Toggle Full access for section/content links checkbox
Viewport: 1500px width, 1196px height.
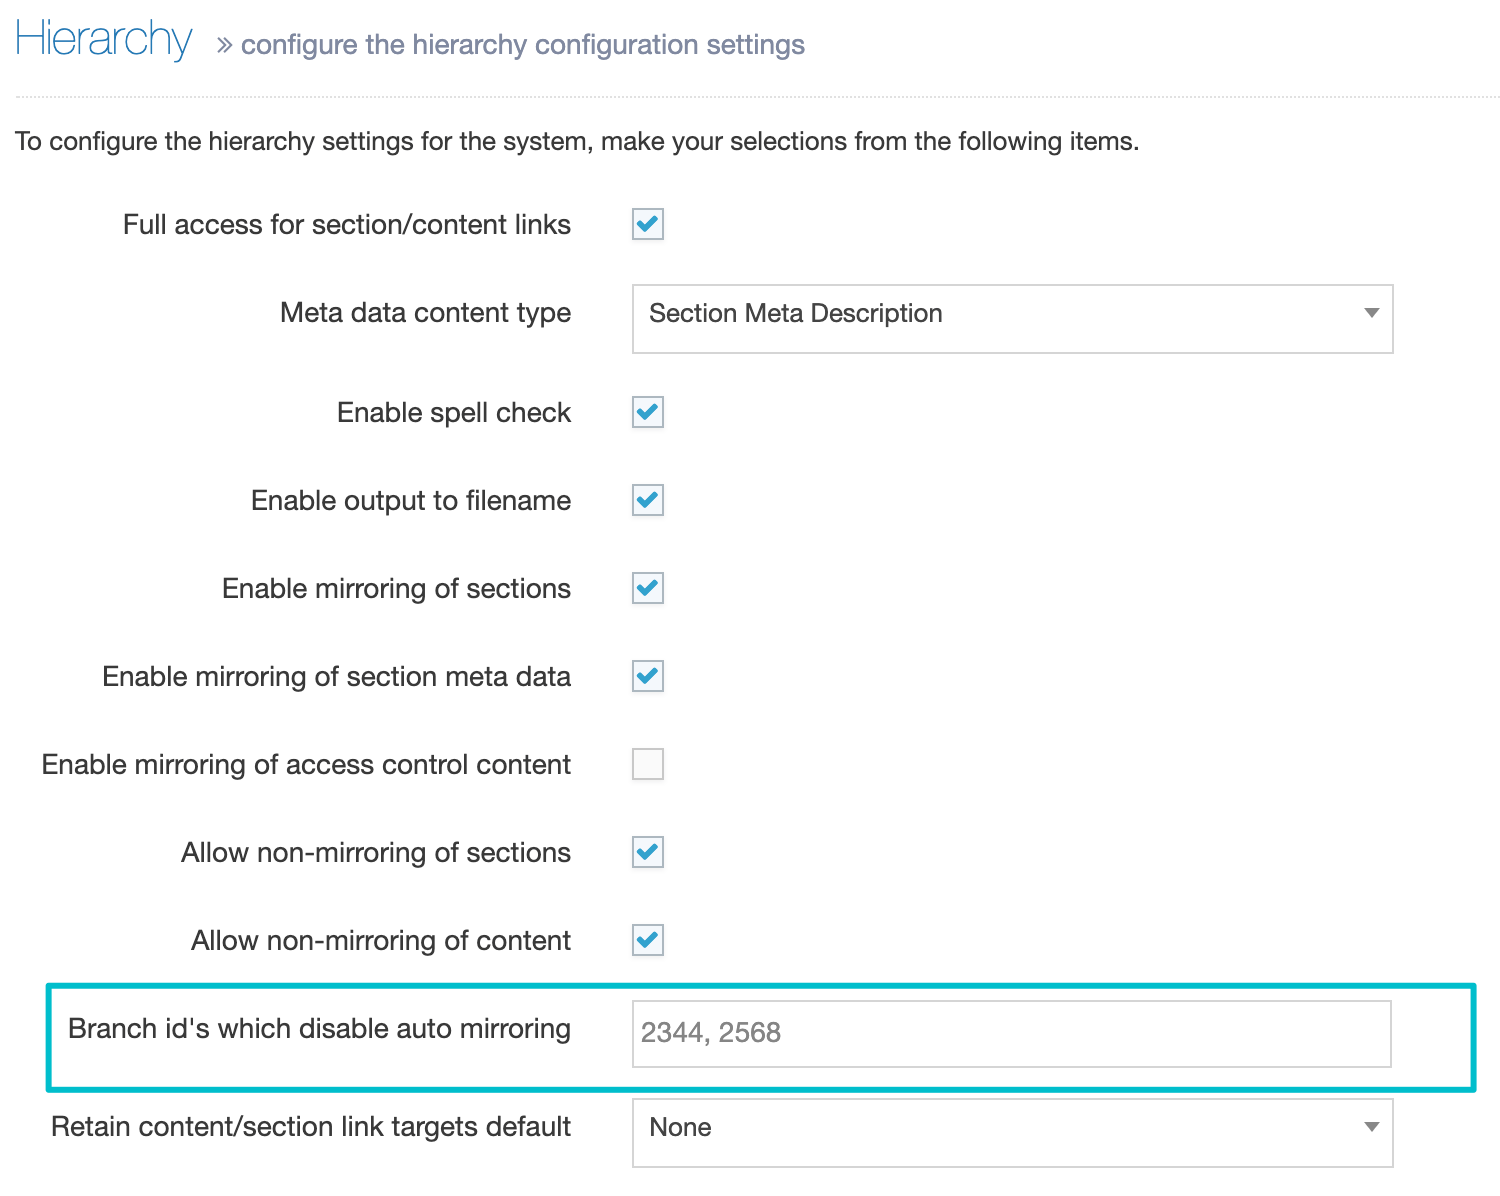(648, 224)
